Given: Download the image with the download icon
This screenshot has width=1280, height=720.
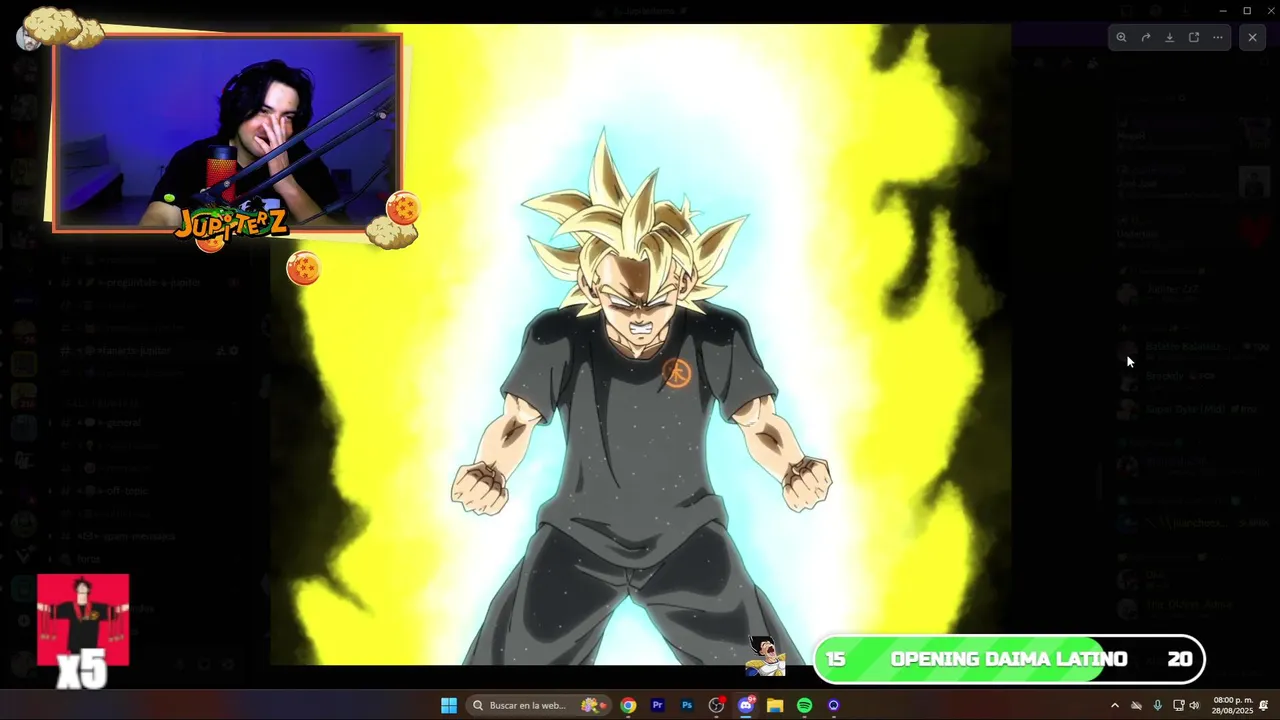Looking at the screenshot, I should (1169, 37).
